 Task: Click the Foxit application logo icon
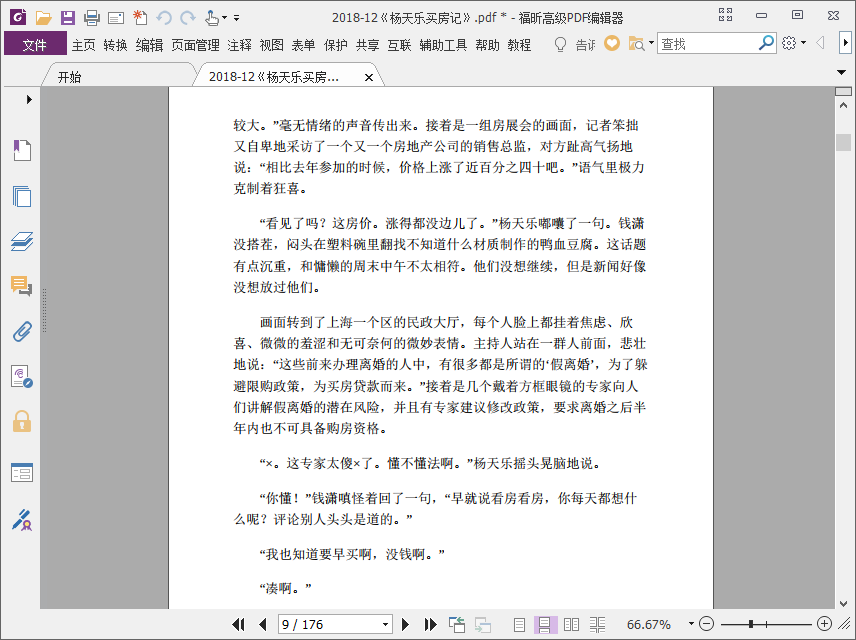pos(18,17)
